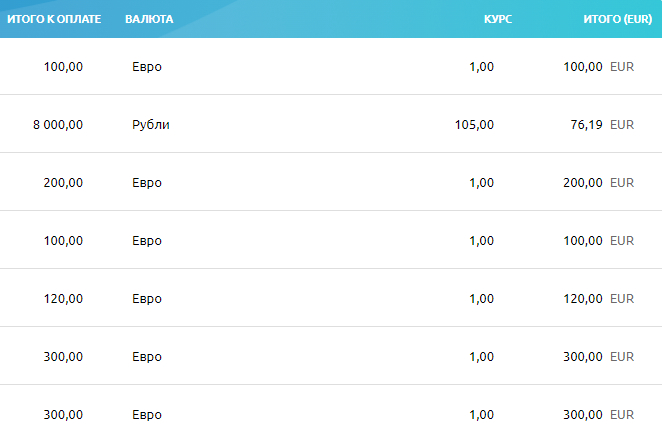Click the 120,00 payment amount cell
The width and height of the screenshot is (662, 431).
(63, 299)
